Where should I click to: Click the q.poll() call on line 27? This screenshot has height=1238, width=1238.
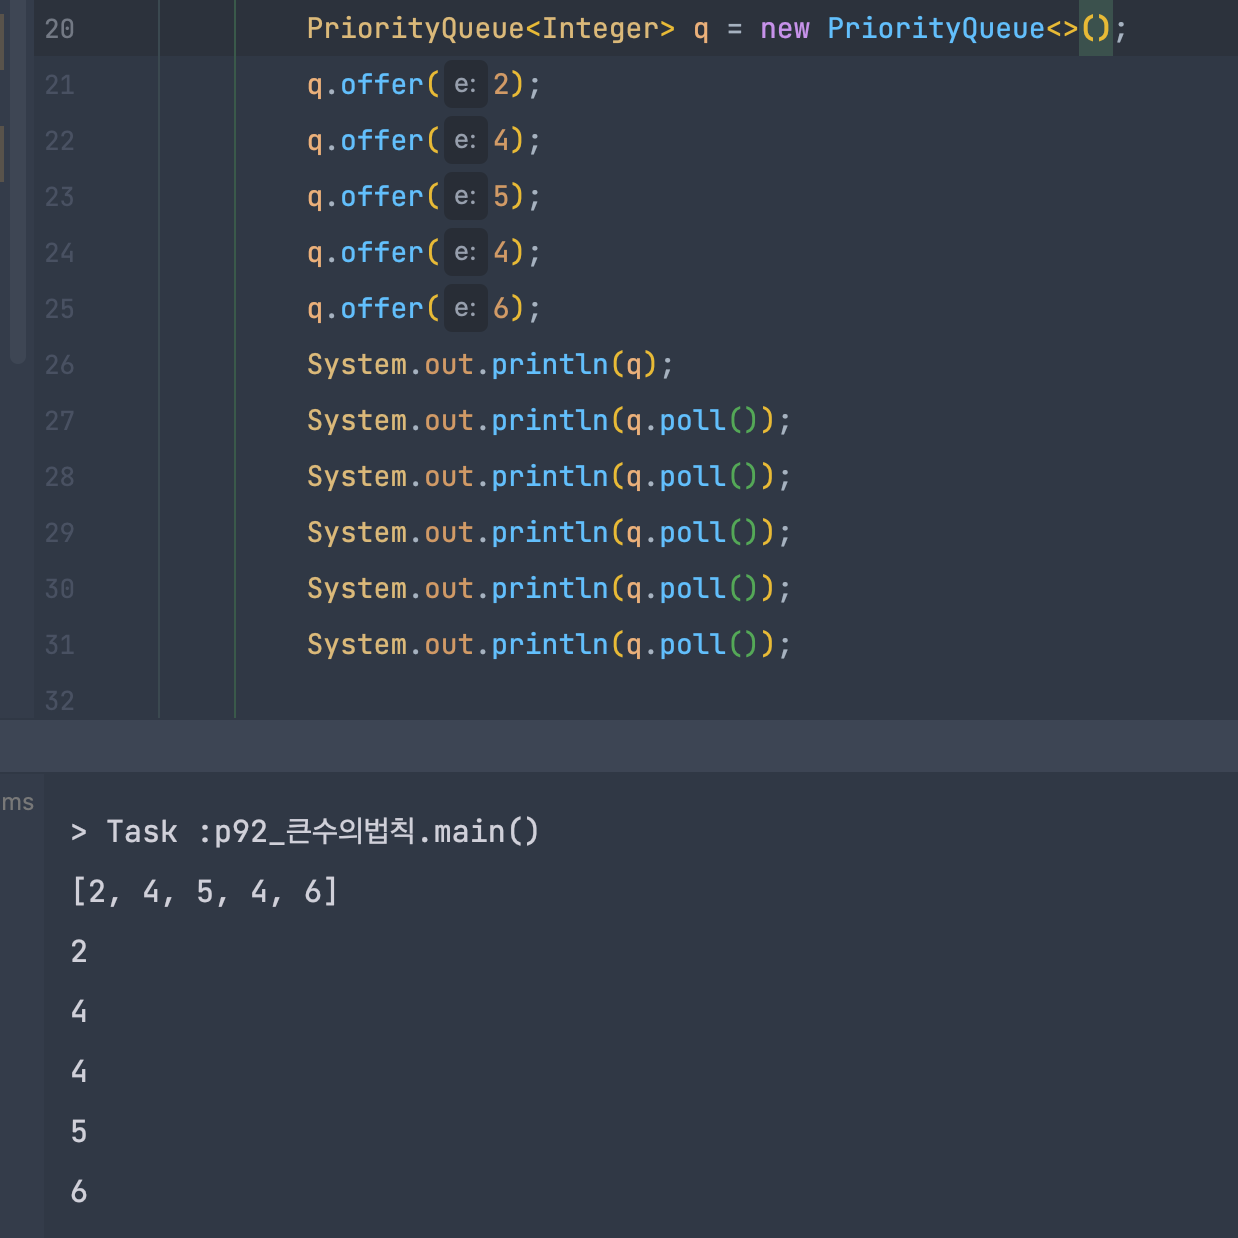pos(691,421)
